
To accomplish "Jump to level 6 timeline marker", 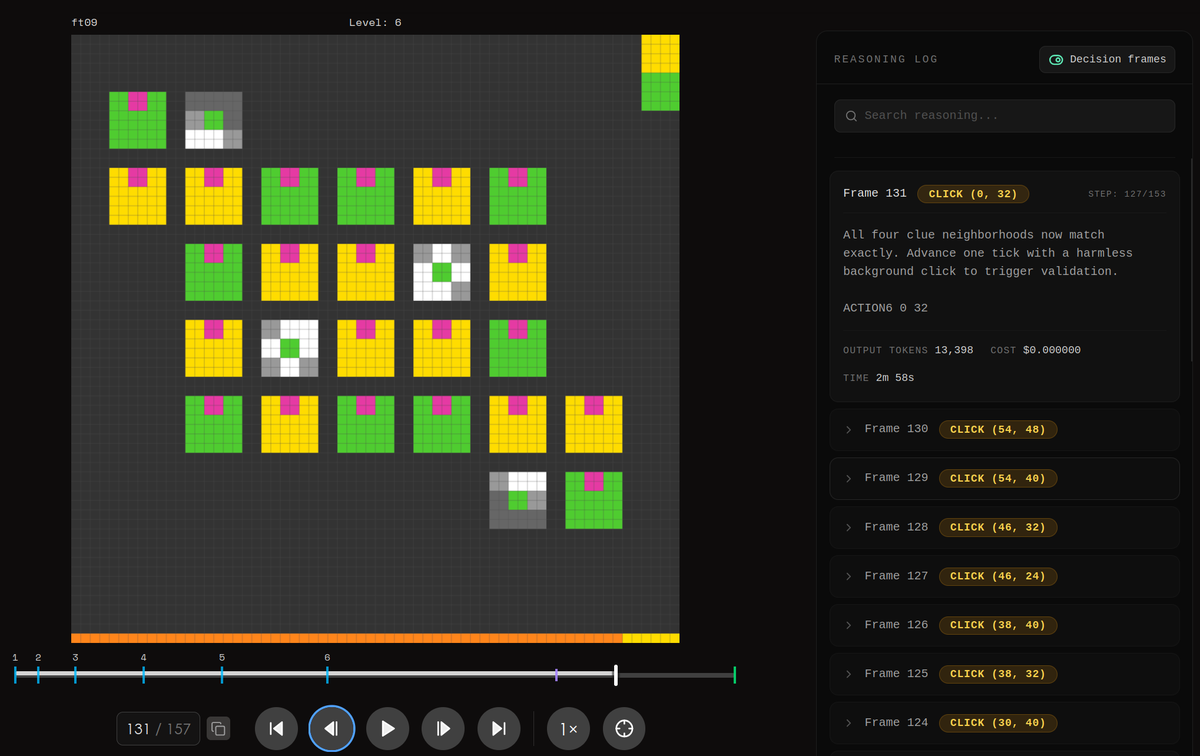I will (327, 674).
